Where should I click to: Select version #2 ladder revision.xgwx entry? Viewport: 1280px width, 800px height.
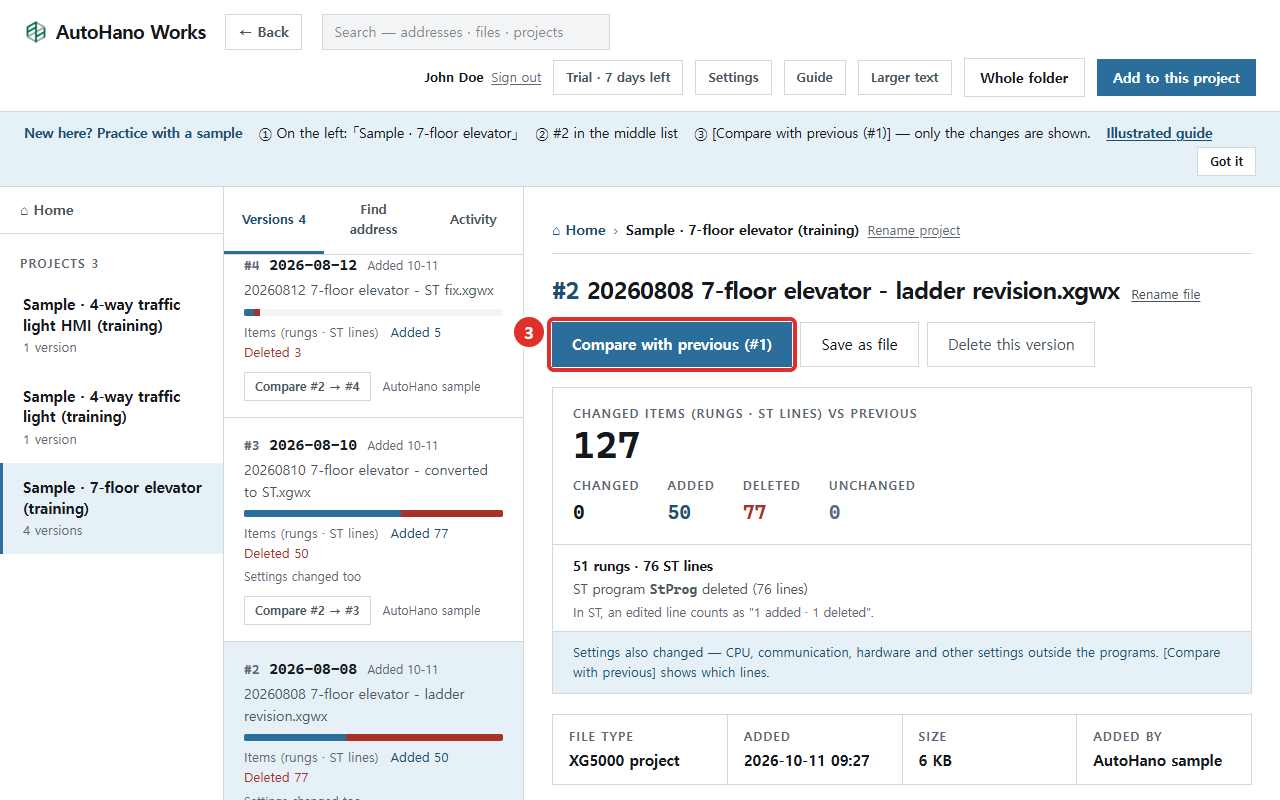tap(373, 720)
